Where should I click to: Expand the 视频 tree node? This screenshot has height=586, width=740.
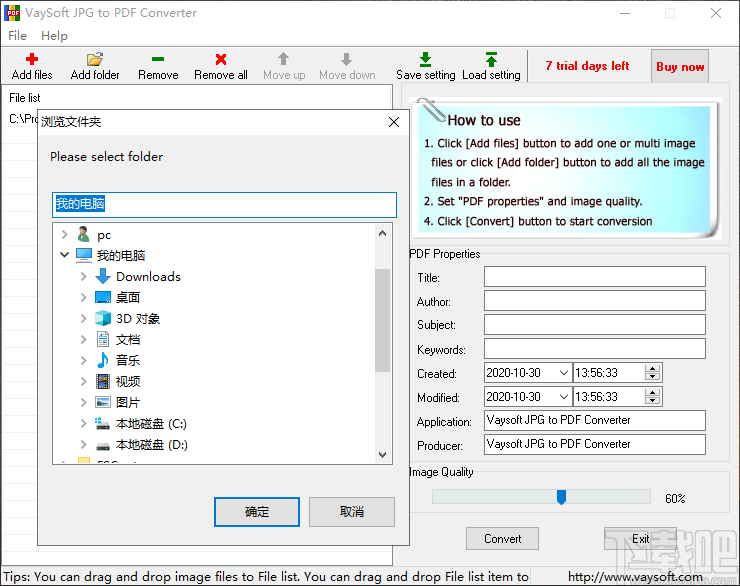84,381
